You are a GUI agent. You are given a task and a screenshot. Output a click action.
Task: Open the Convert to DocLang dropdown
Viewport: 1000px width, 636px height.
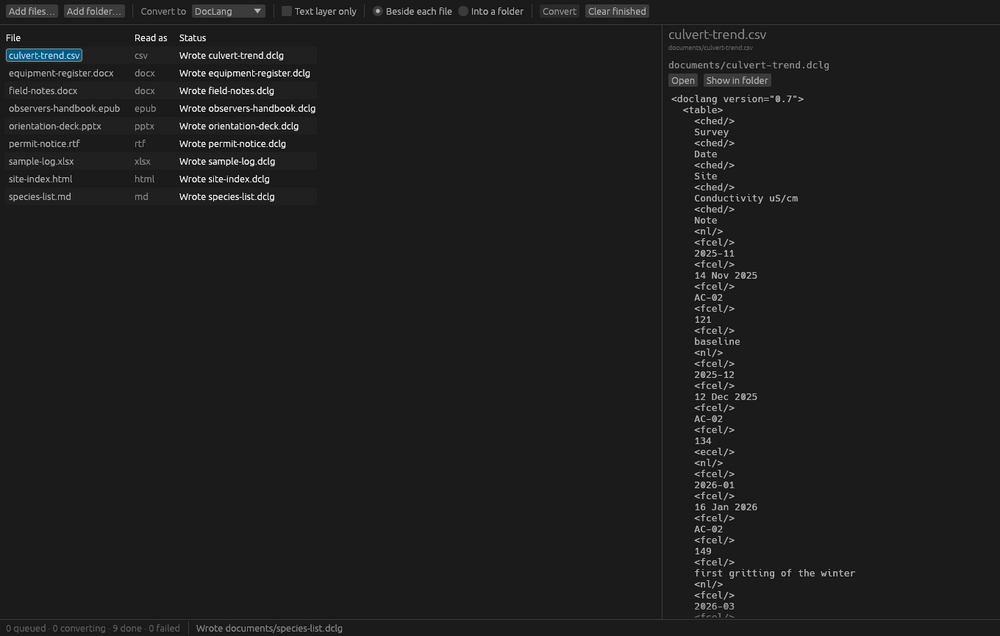point(228,11)
